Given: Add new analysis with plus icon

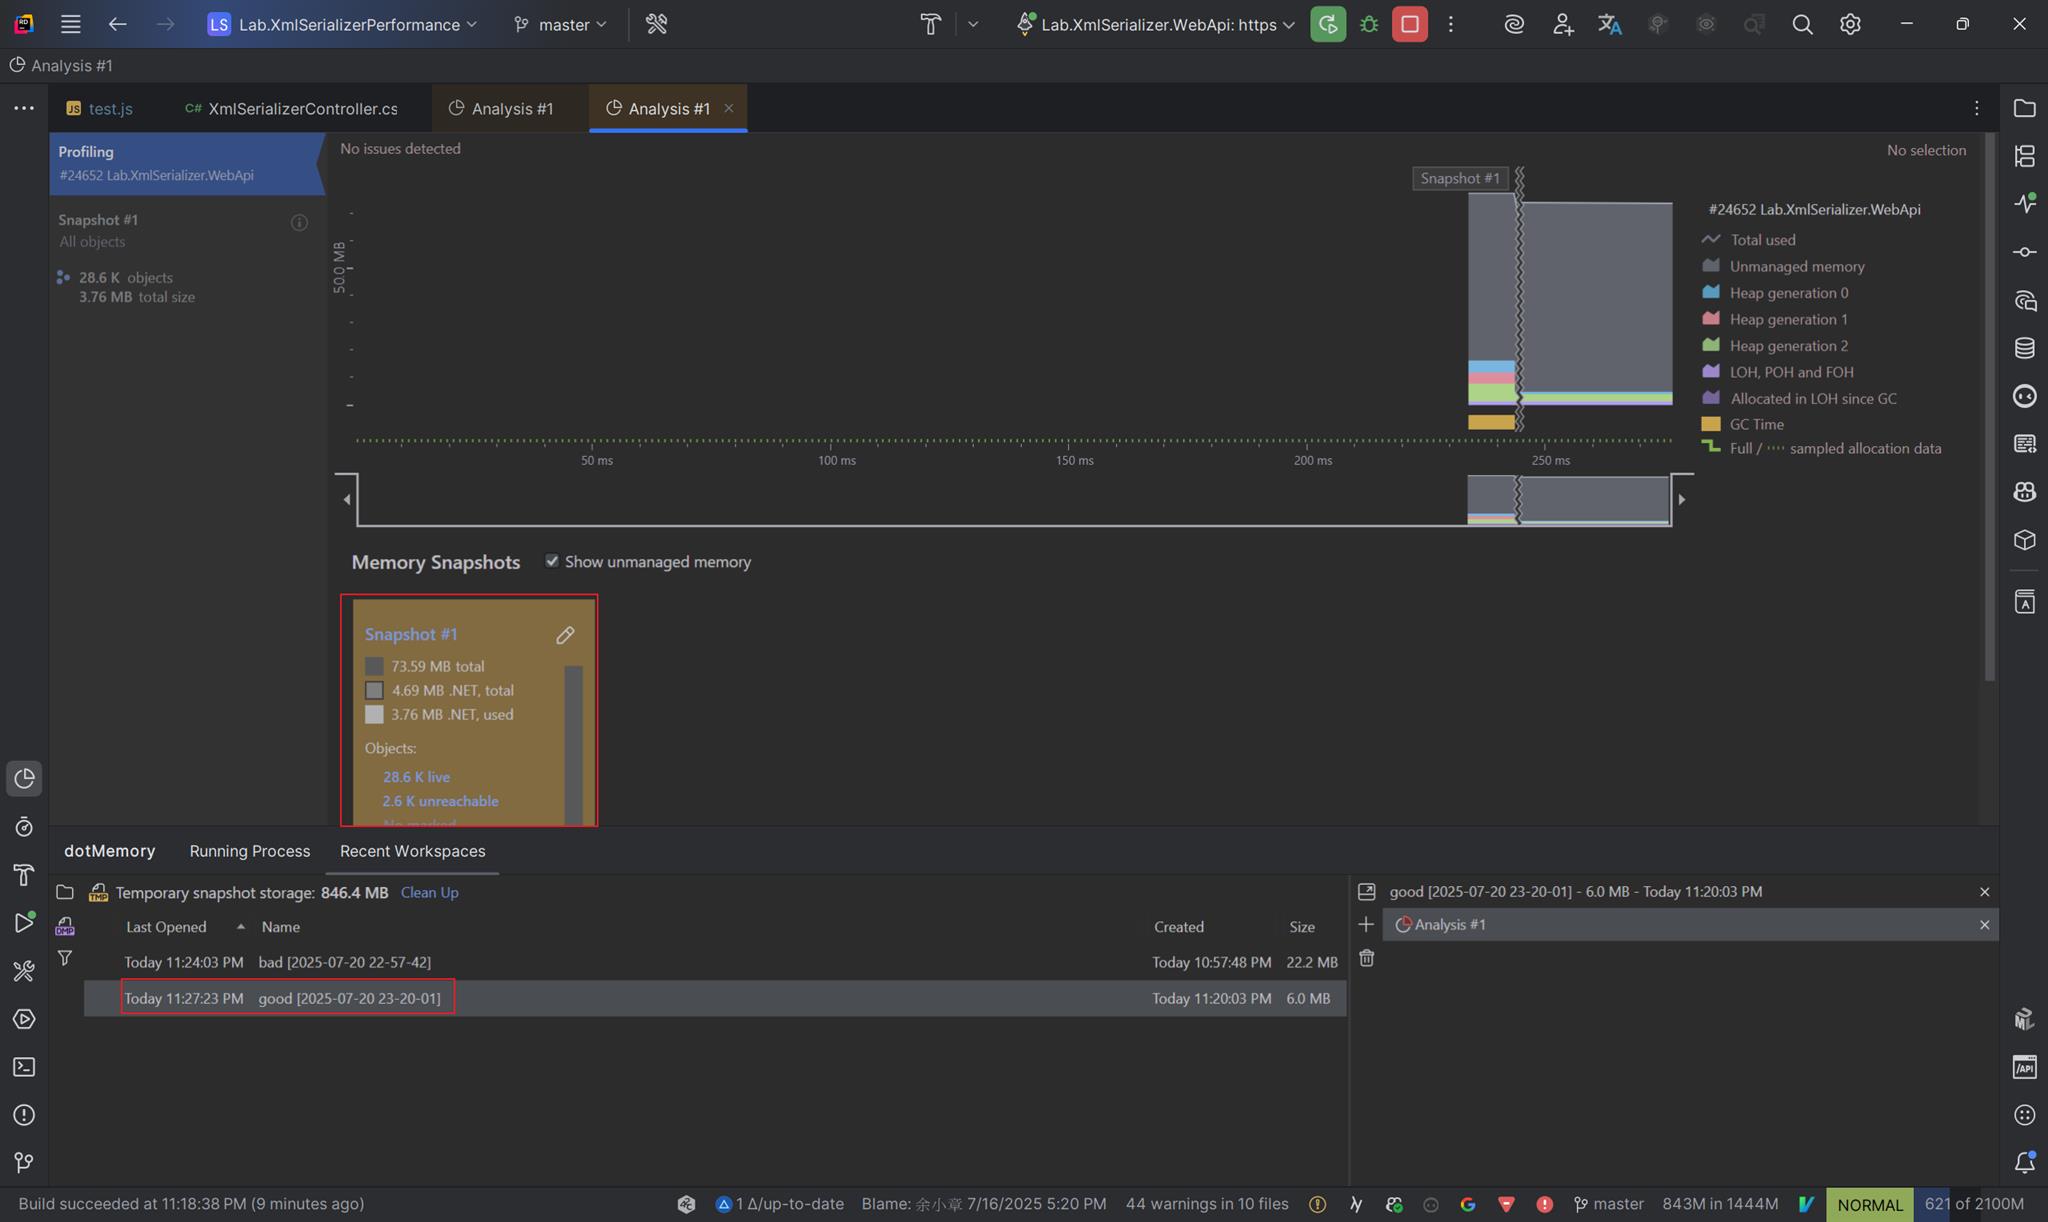Looking at the screenshot, I should point(1366,925).
